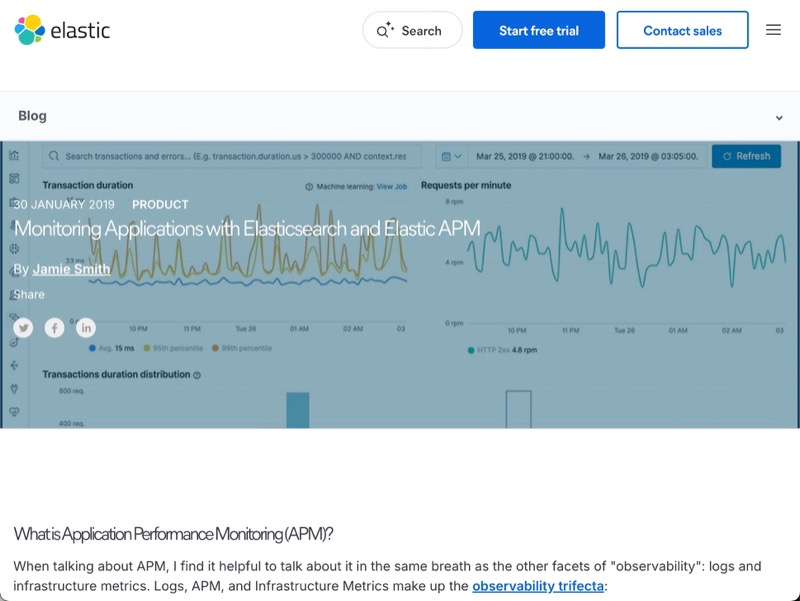Click the Elastic logo
This screenshot has width=800, height=601.
coord(62,30)
